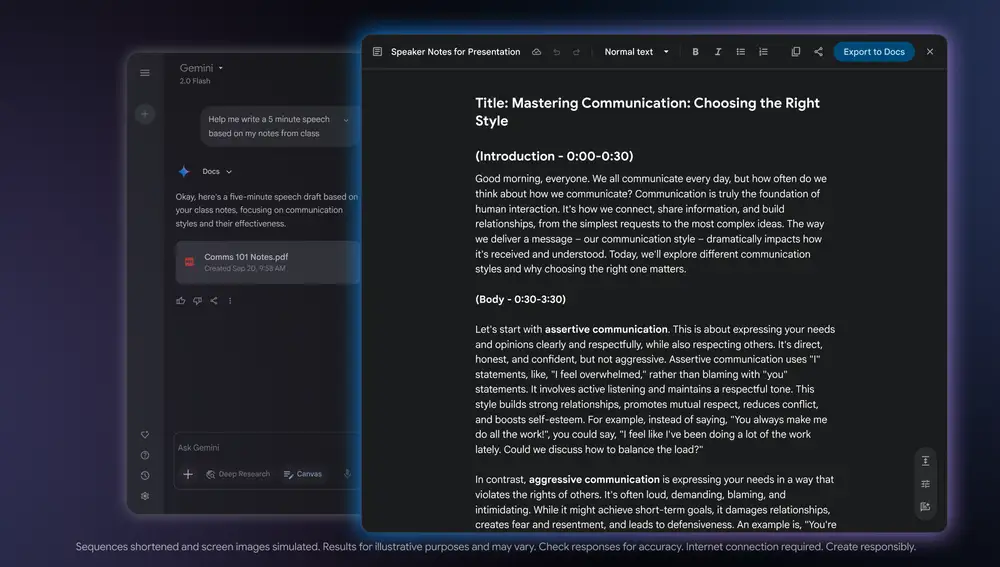Open Activity history icon in sidebar

coord(145,476)
